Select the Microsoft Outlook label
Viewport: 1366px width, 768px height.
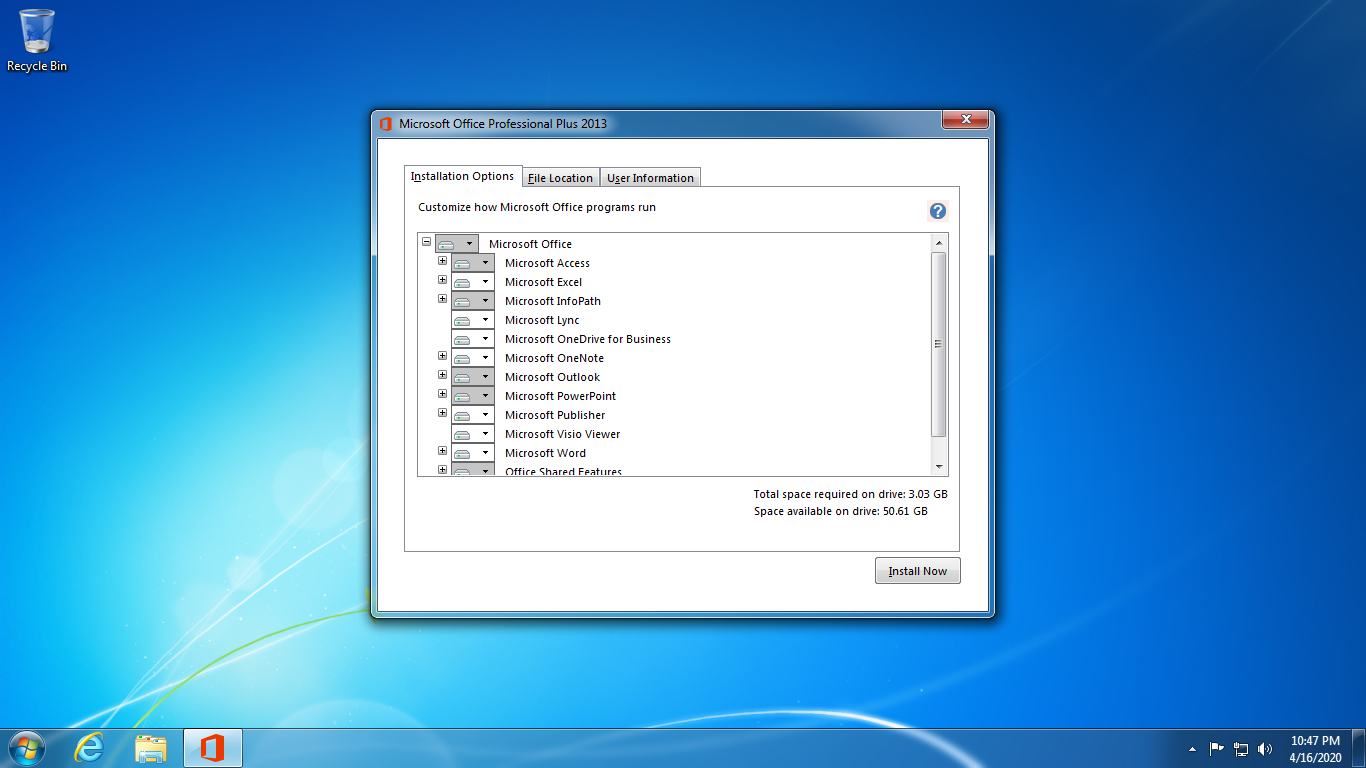point(552,377)
